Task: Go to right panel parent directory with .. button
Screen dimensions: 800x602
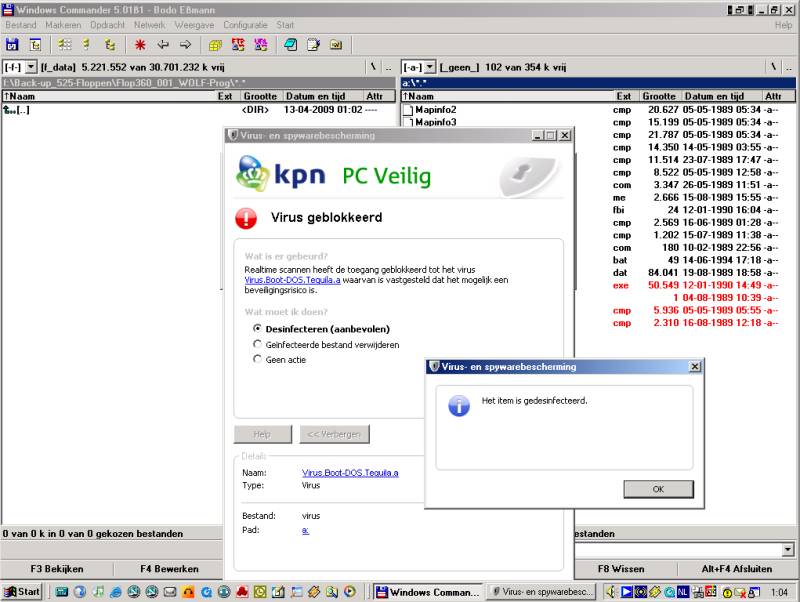Action: coord(788,67)
